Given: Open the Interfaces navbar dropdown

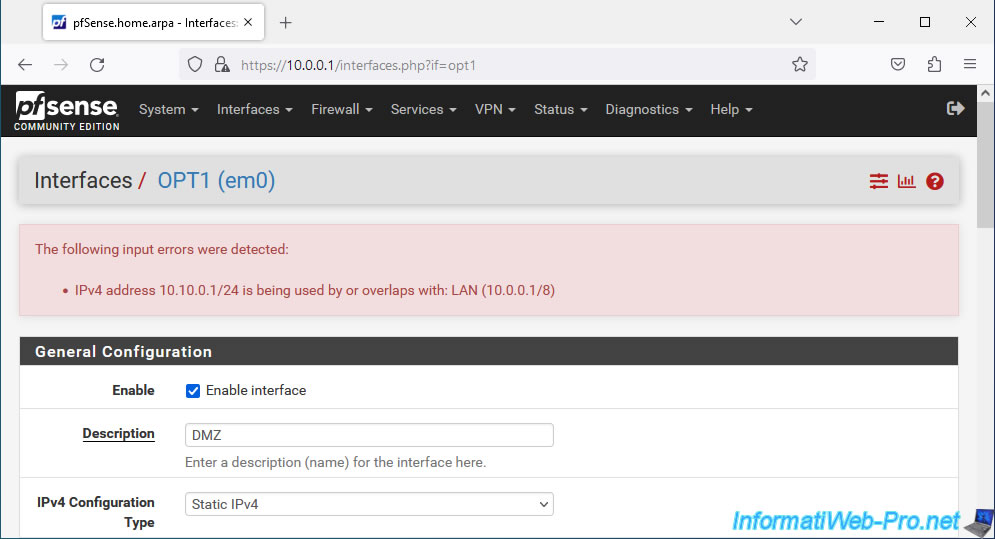Looking at the screenshot, I should [254, 109].
